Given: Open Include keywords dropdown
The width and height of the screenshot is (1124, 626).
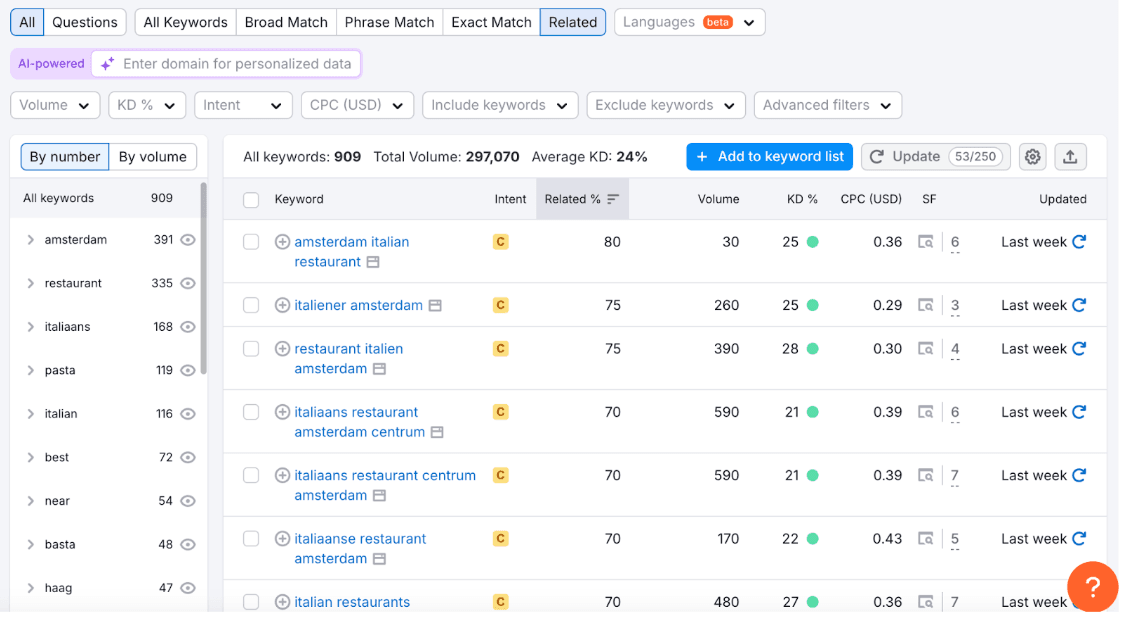Looking at the screenshot, I should point(500,105).
